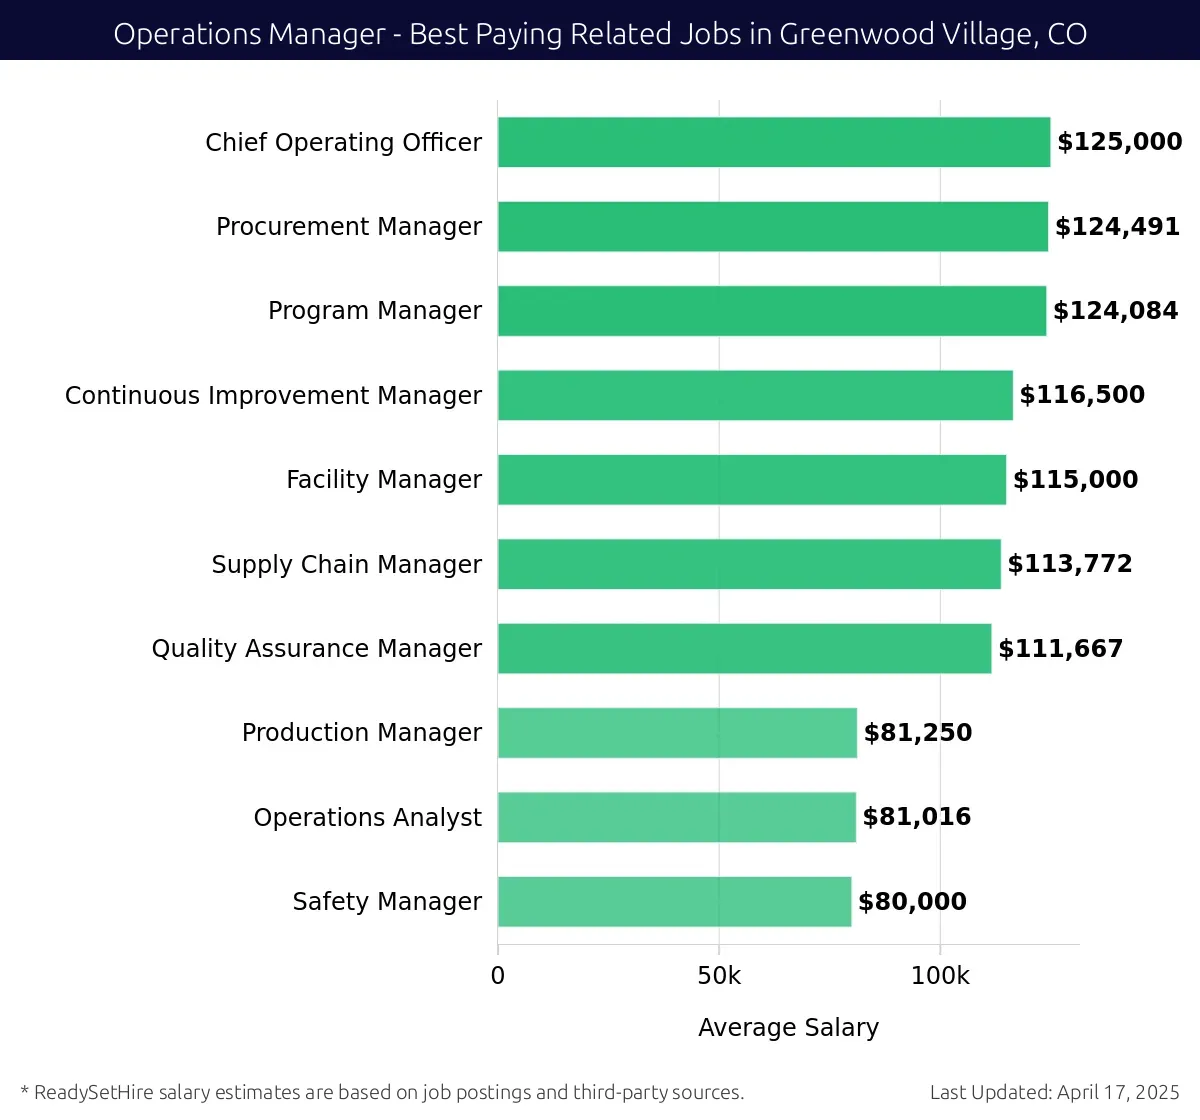Click the 'Safety Manager' label
This screenshot has height=1120, width=1200.
(387, 902)
